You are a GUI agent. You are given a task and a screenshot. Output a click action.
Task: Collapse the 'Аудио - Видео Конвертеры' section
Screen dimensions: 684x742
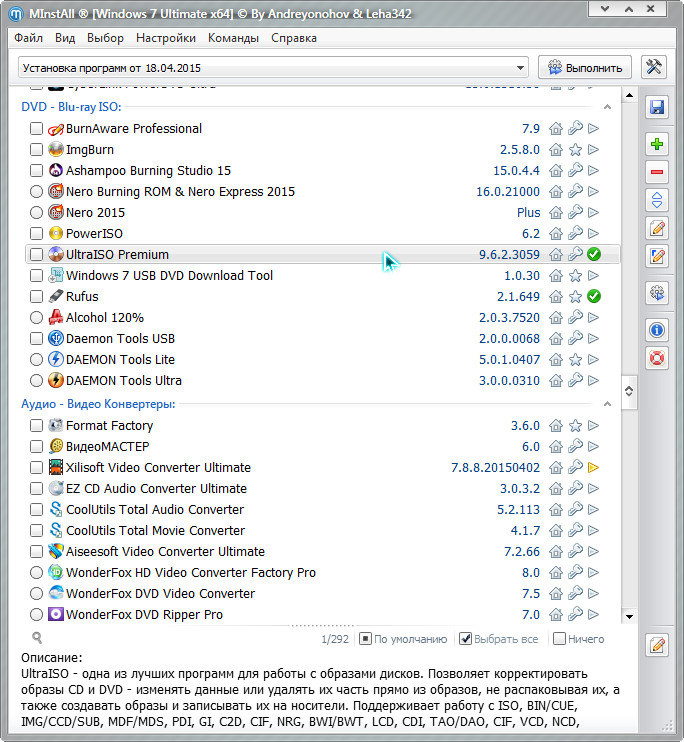(607, 404)
